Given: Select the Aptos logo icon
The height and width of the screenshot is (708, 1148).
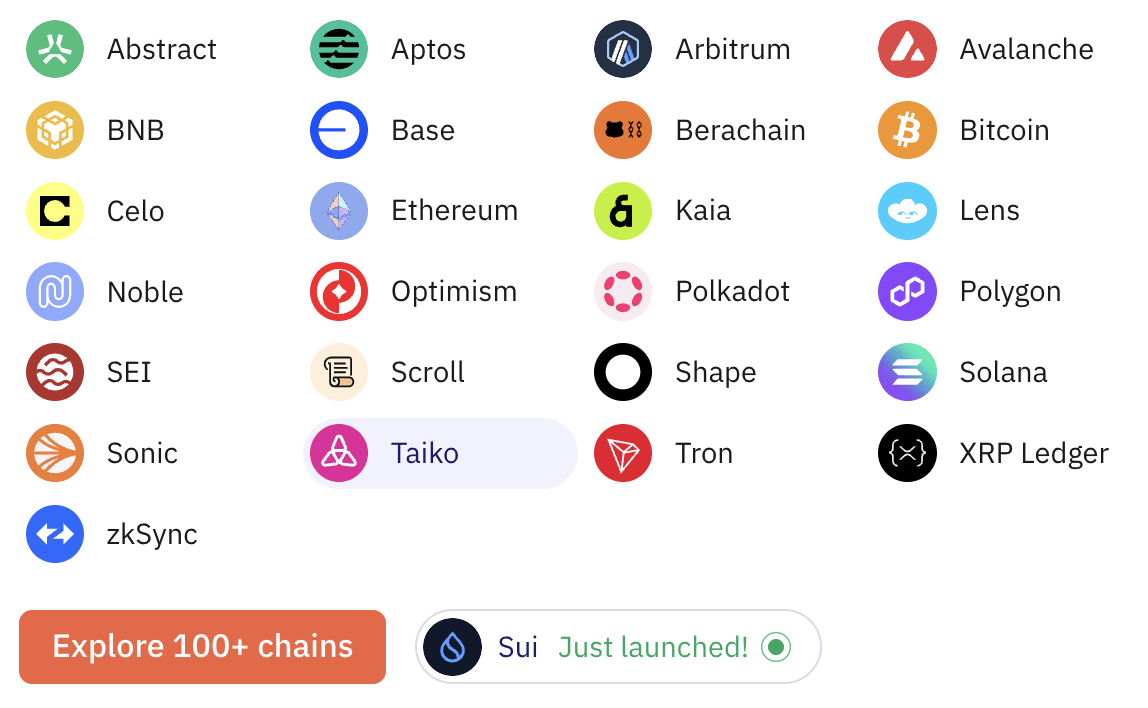Looking at the screenshot, I should 339,49.
